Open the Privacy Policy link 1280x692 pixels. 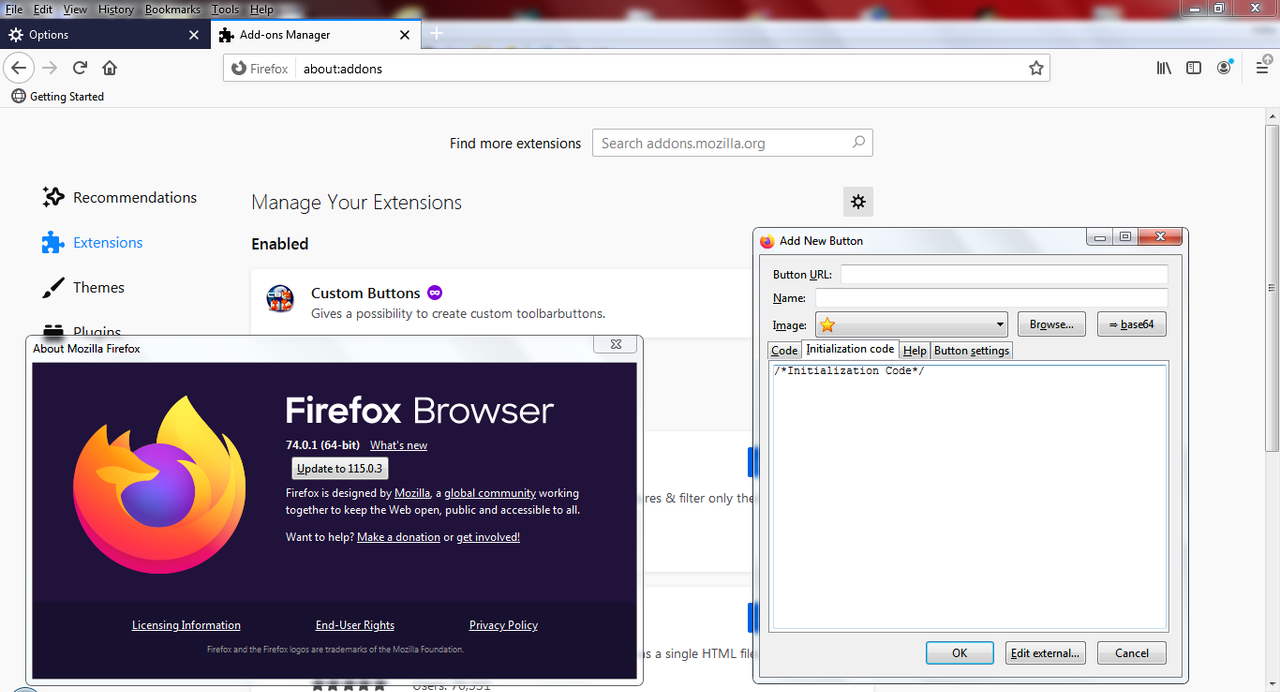(x=503, y=625)
